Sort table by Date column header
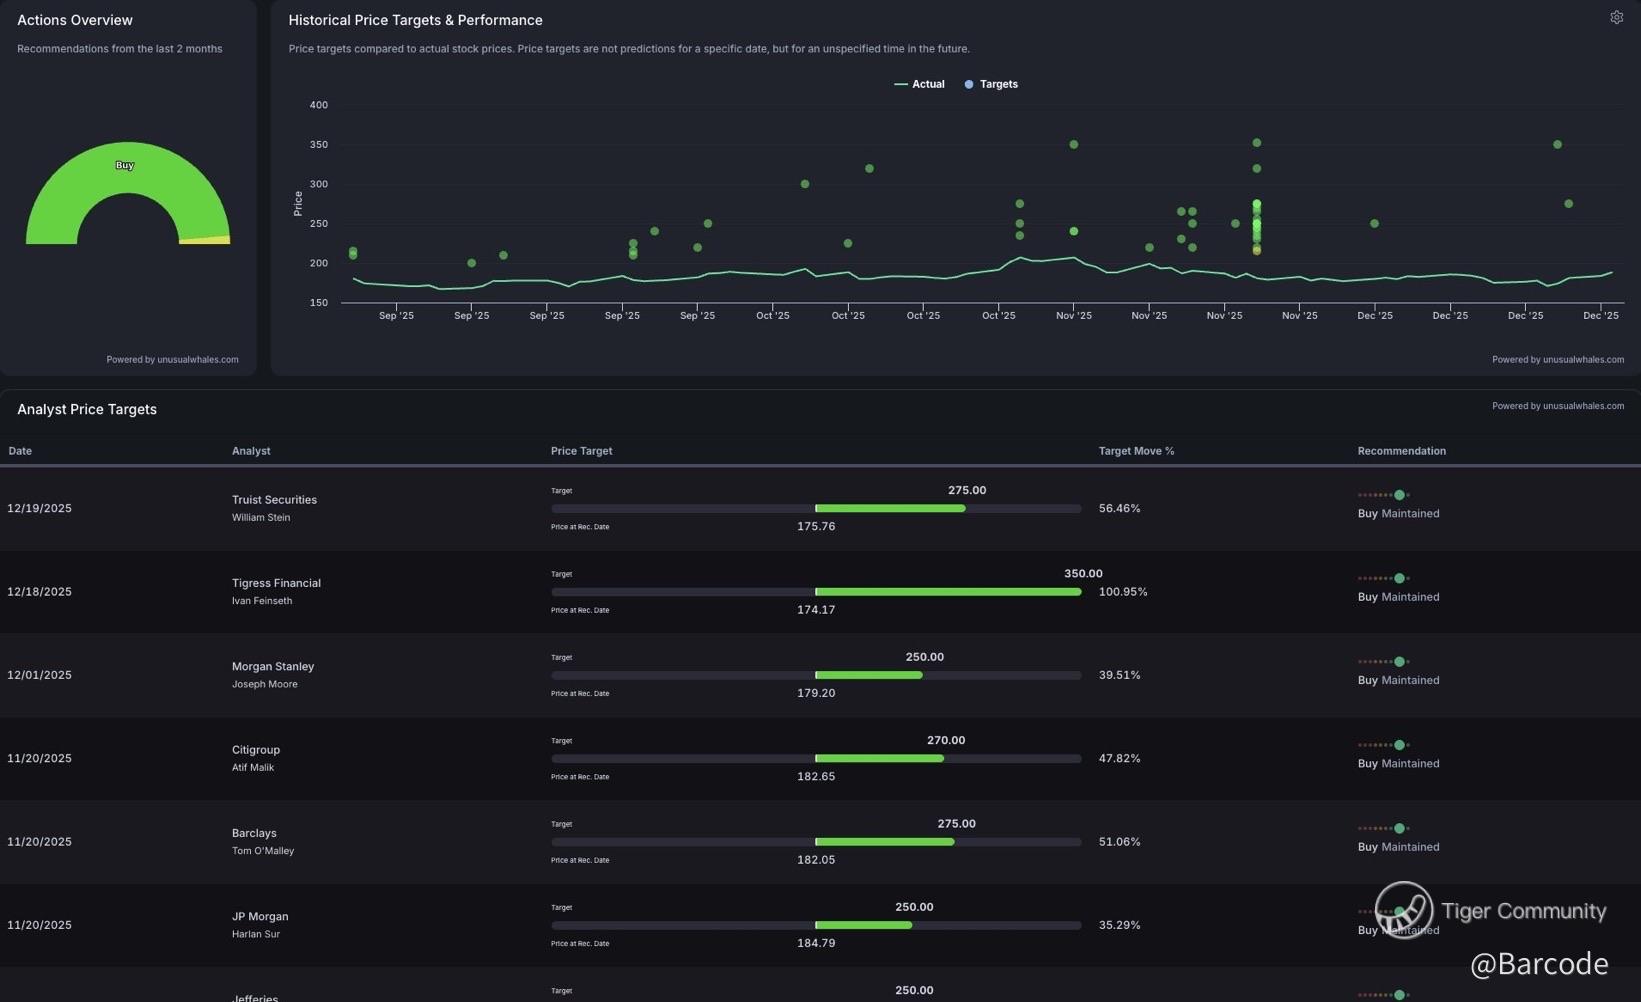Screen dimensions: 1641x1002 click(x=20, y=451)
